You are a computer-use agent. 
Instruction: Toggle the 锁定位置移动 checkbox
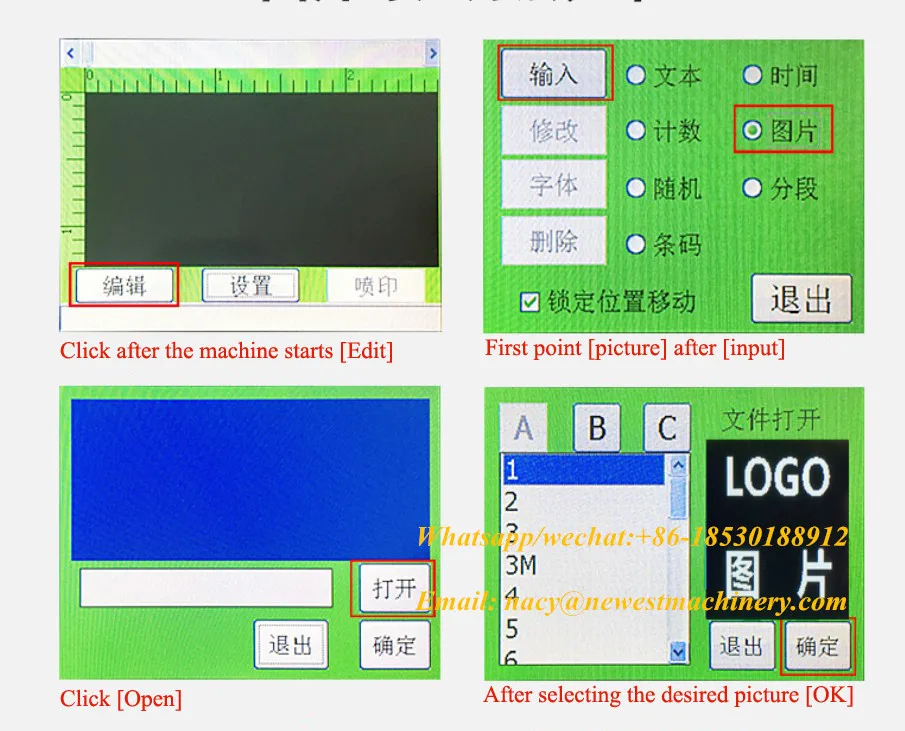[529, 302]
